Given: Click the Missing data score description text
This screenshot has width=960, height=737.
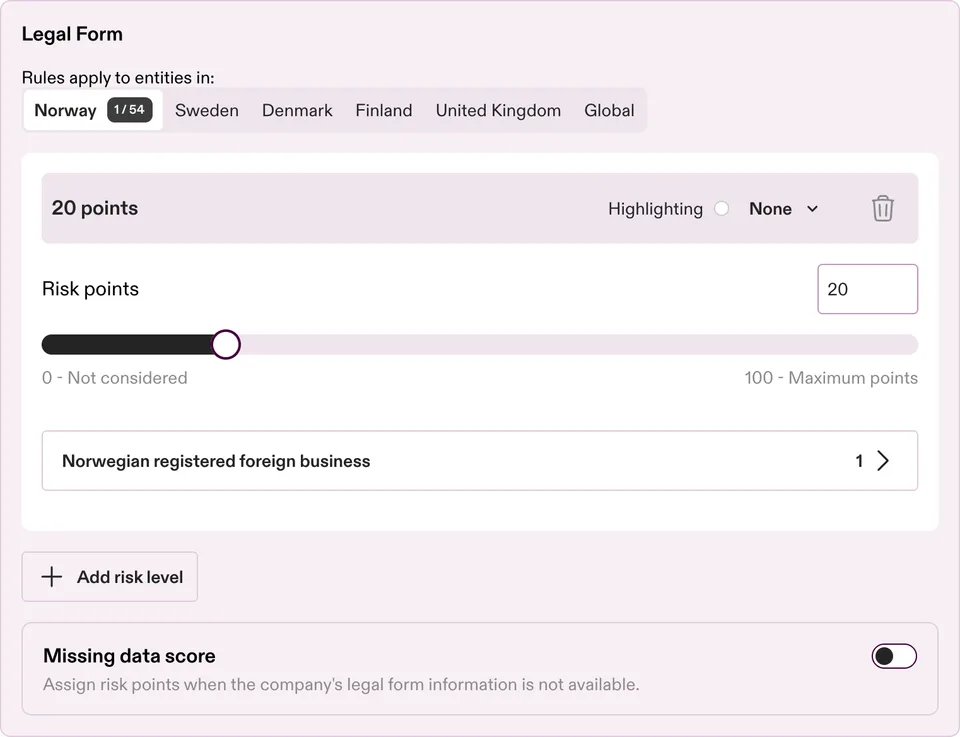Looking at the screenshot, I should tap(341, 684).
